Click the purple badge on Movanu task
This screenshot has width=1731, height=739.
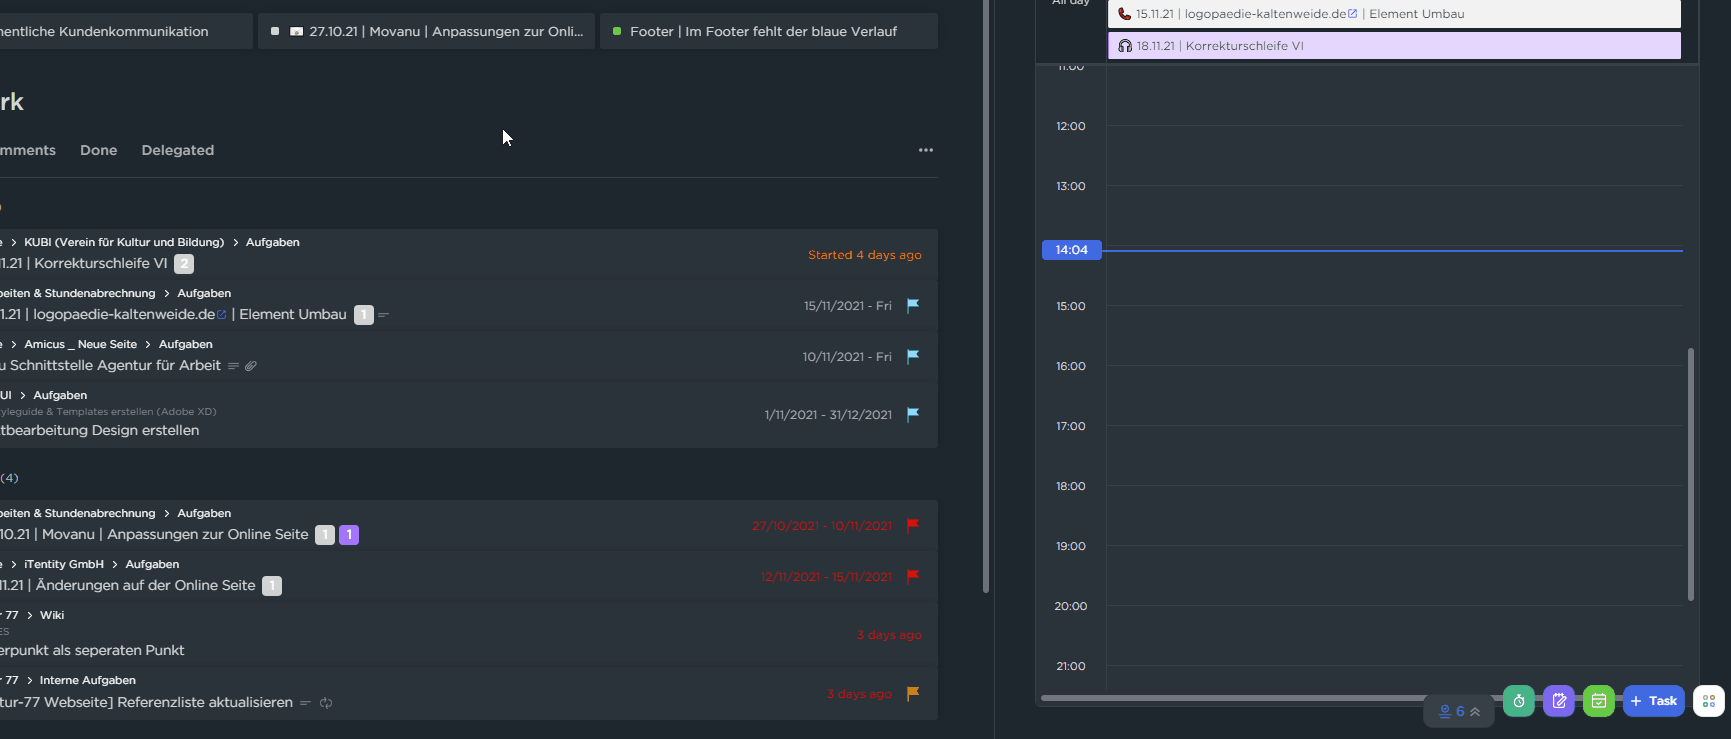pos(349,535)
